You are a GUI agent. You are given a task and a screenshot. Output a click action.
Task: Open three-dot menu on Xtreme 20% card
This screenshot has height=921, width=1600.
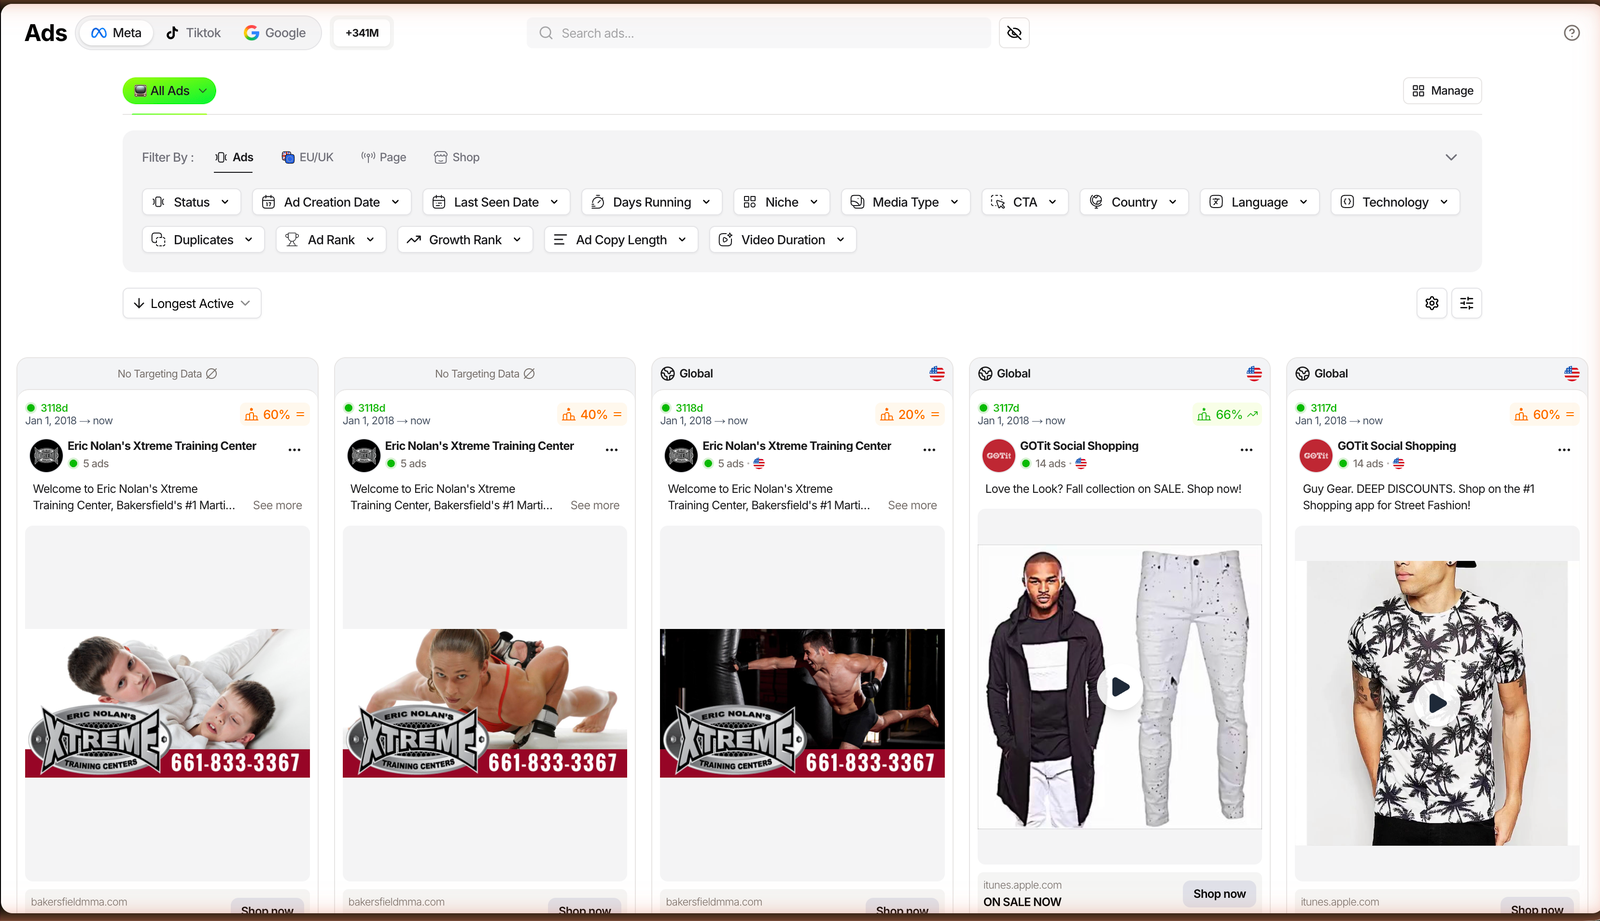pos(929,450)
